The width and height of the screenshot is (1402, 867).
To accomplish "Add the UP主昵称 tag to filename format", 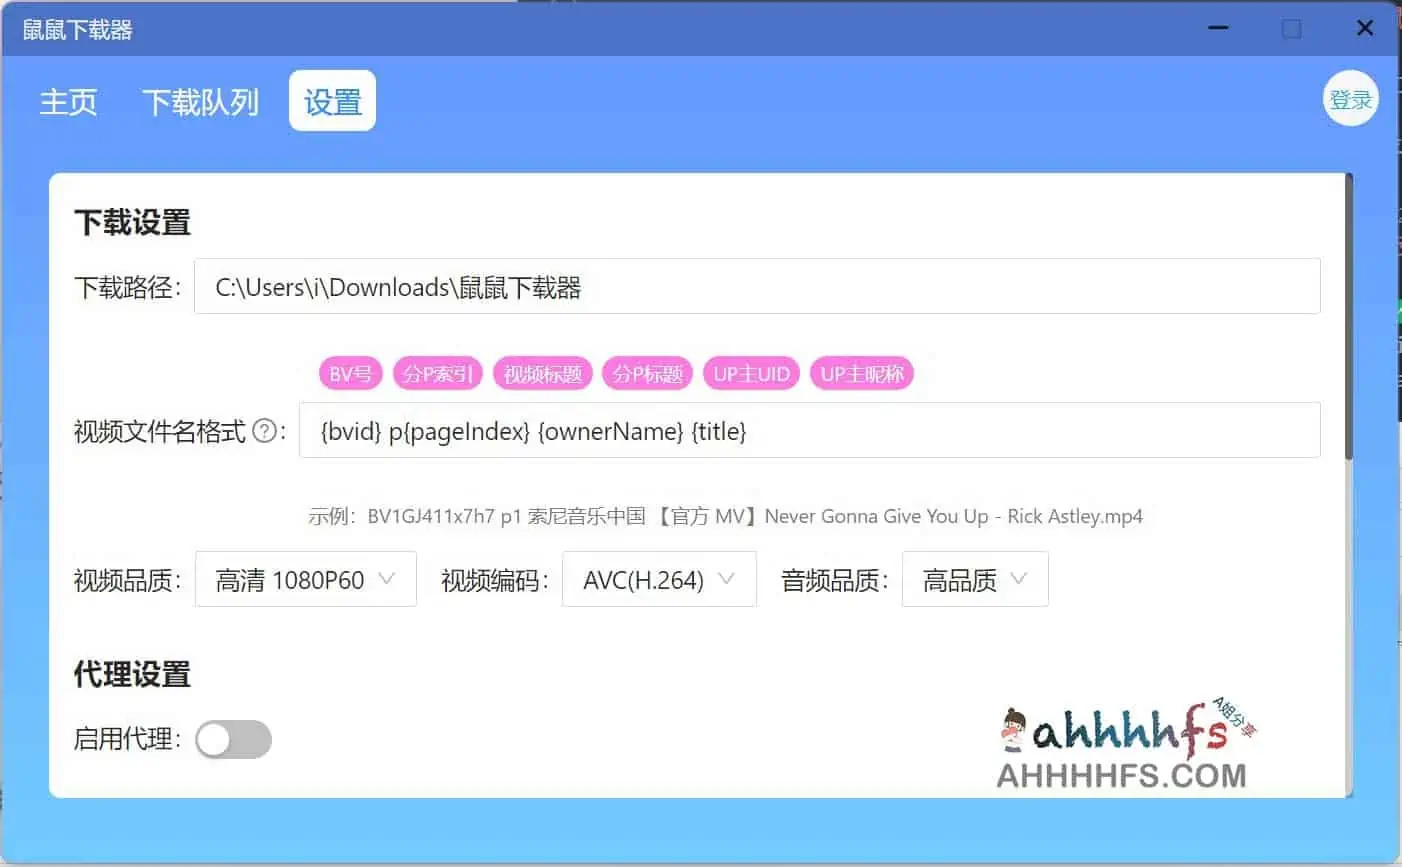I will click(x=861, y=373).
